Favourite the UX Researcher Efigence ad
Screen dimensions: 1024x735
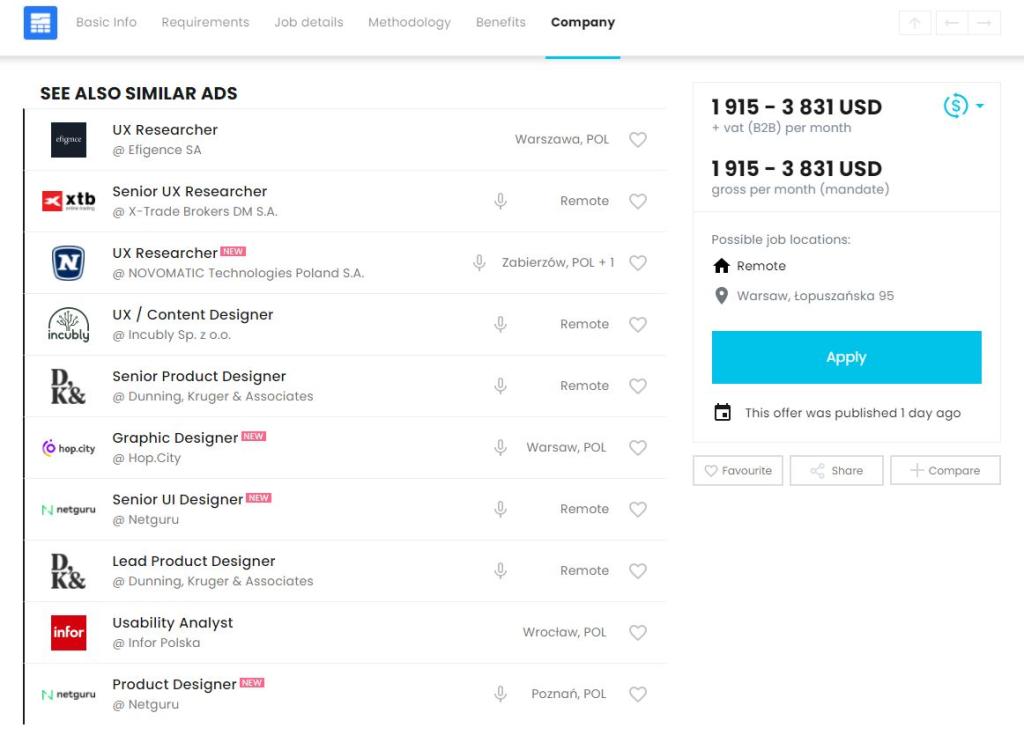coord(638,140)
